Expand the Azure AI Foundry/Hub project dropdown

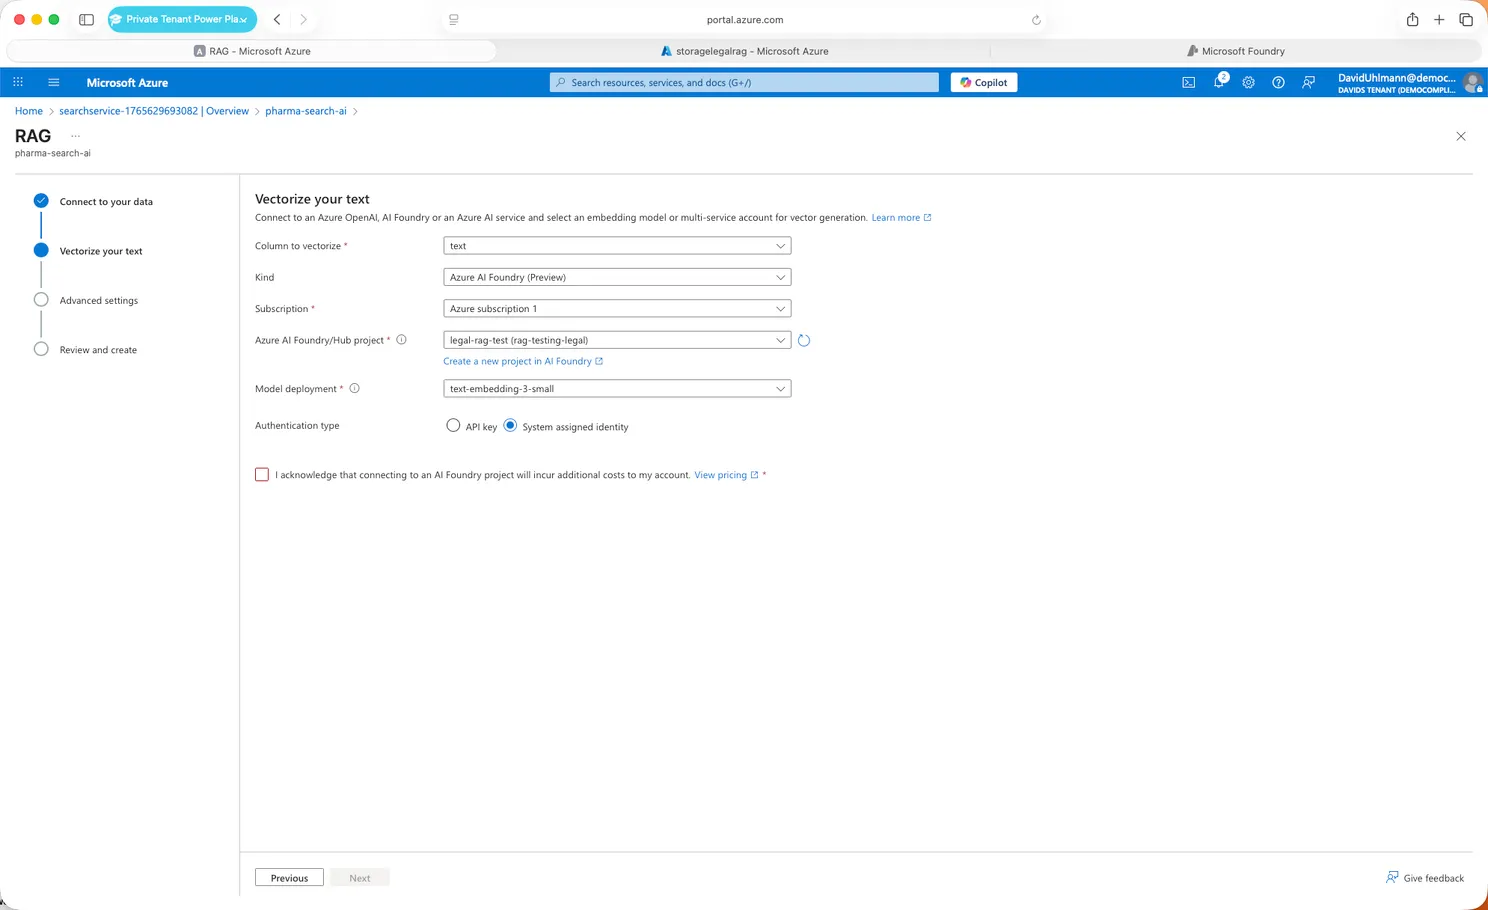(x=617, y=340)
